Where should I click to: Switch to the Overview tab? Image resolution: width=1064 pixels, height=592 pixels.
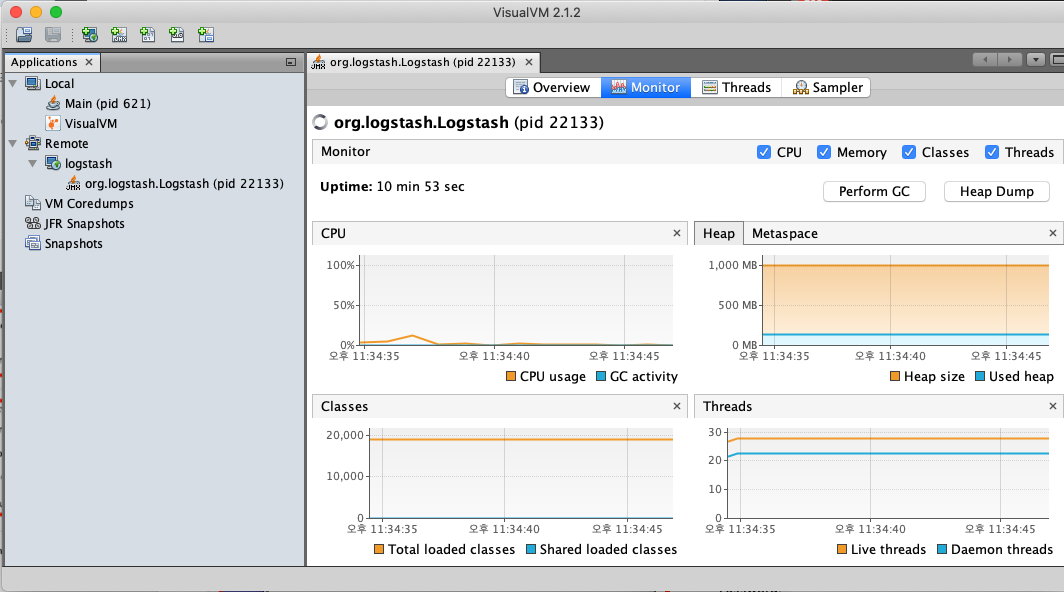tap(552, 88)
